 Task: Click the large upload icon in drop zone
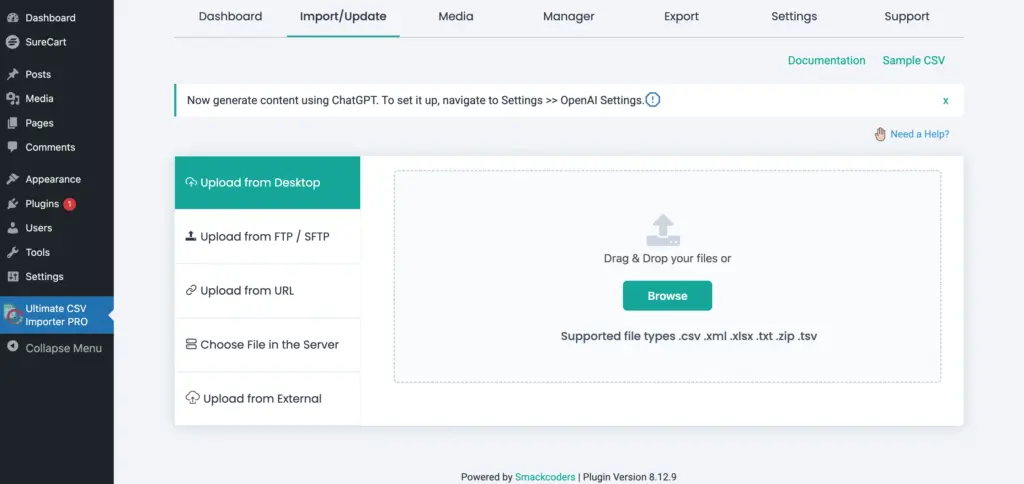click(663, 230)
